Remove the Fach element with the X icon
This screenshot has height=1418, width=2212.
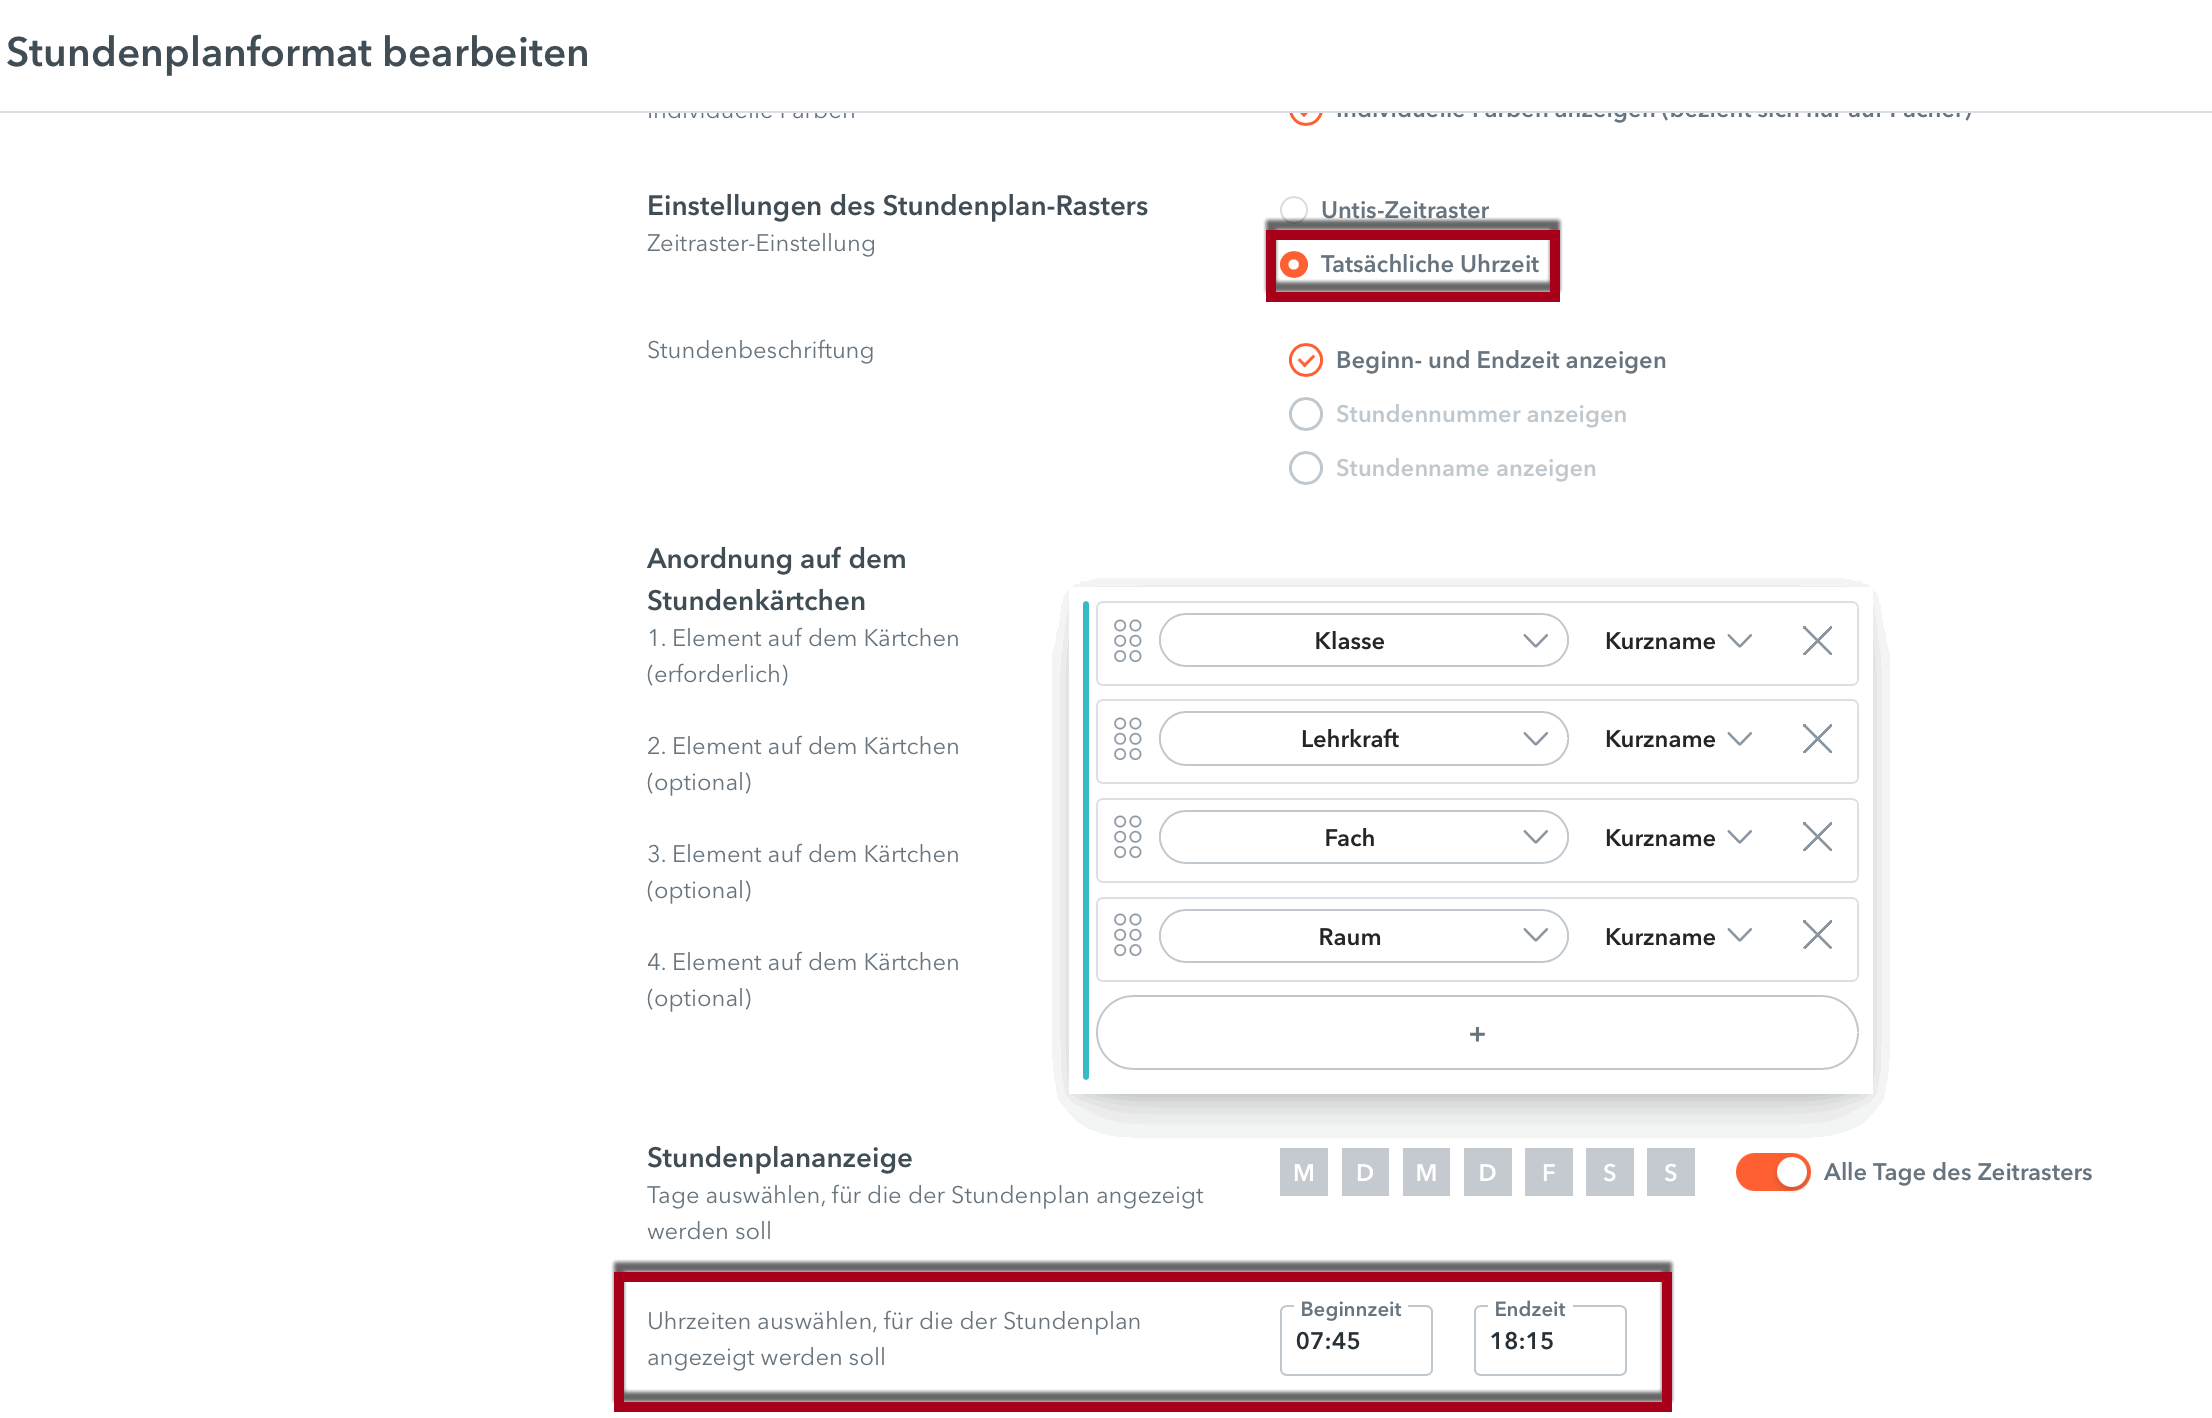pos(1818,837)
